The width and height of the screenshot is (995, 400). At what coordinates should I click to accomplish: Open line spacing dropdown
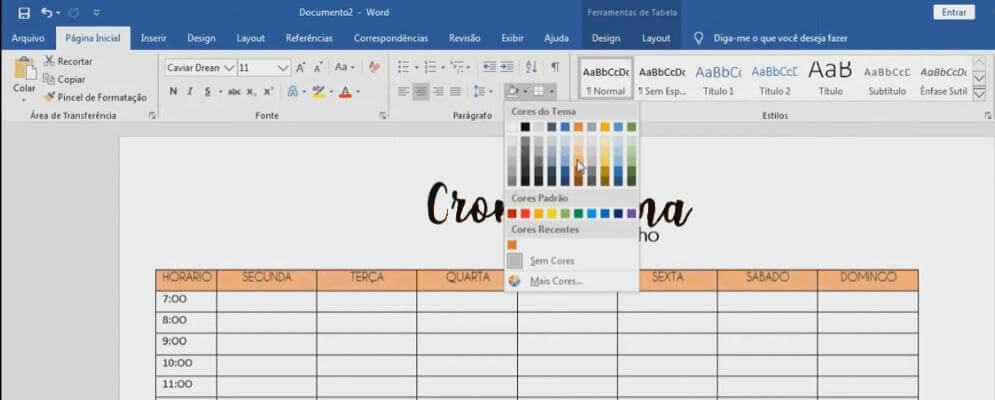coord(483,91)
